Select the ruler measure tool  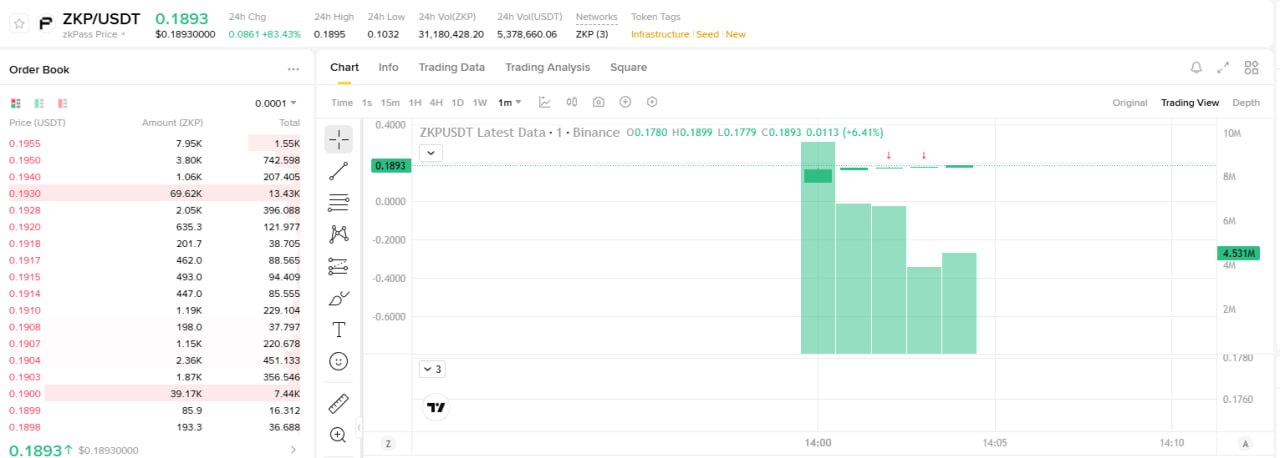(338, 403)
